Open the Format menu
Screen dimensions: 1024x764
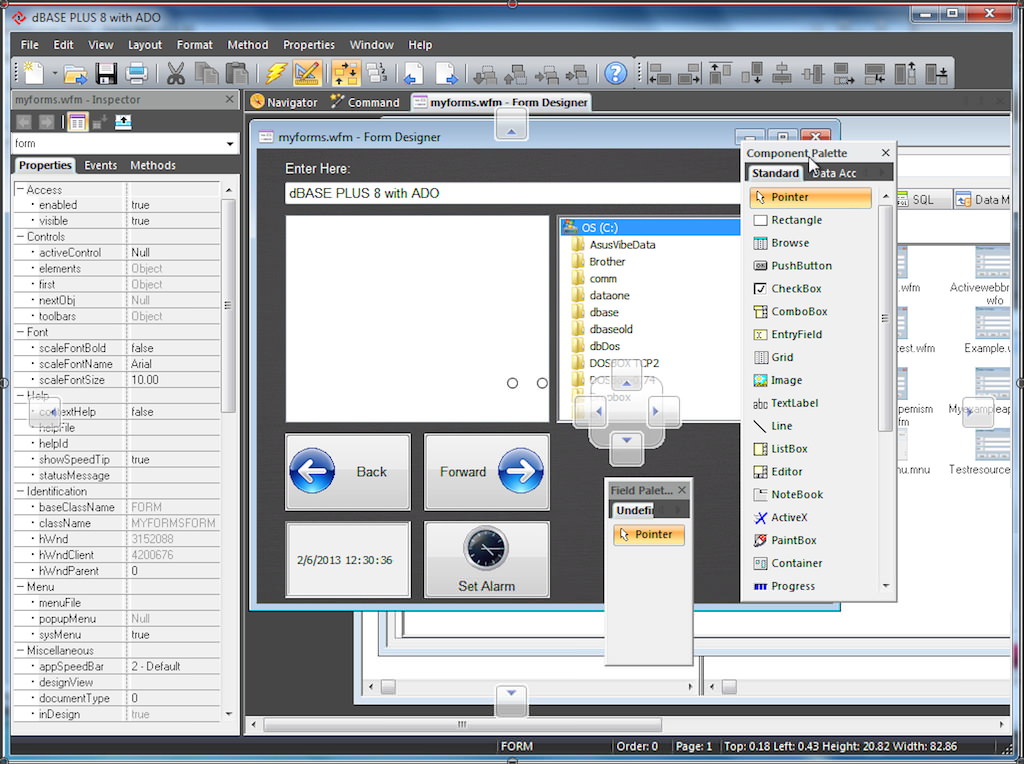click(x=195, y=45)
